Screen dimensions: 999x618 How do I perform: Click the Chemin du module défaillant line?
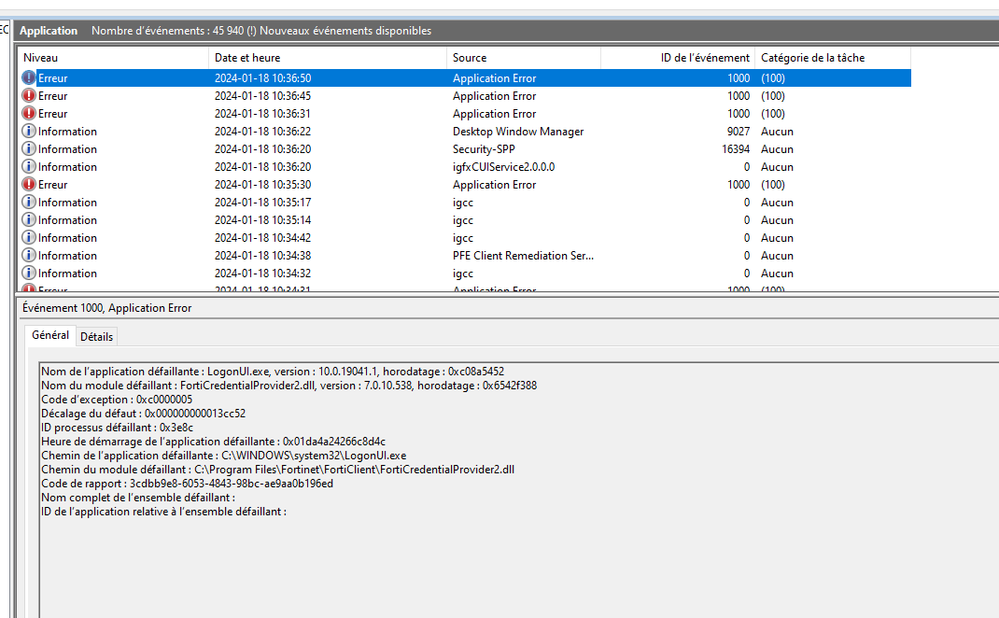[278, 470]
